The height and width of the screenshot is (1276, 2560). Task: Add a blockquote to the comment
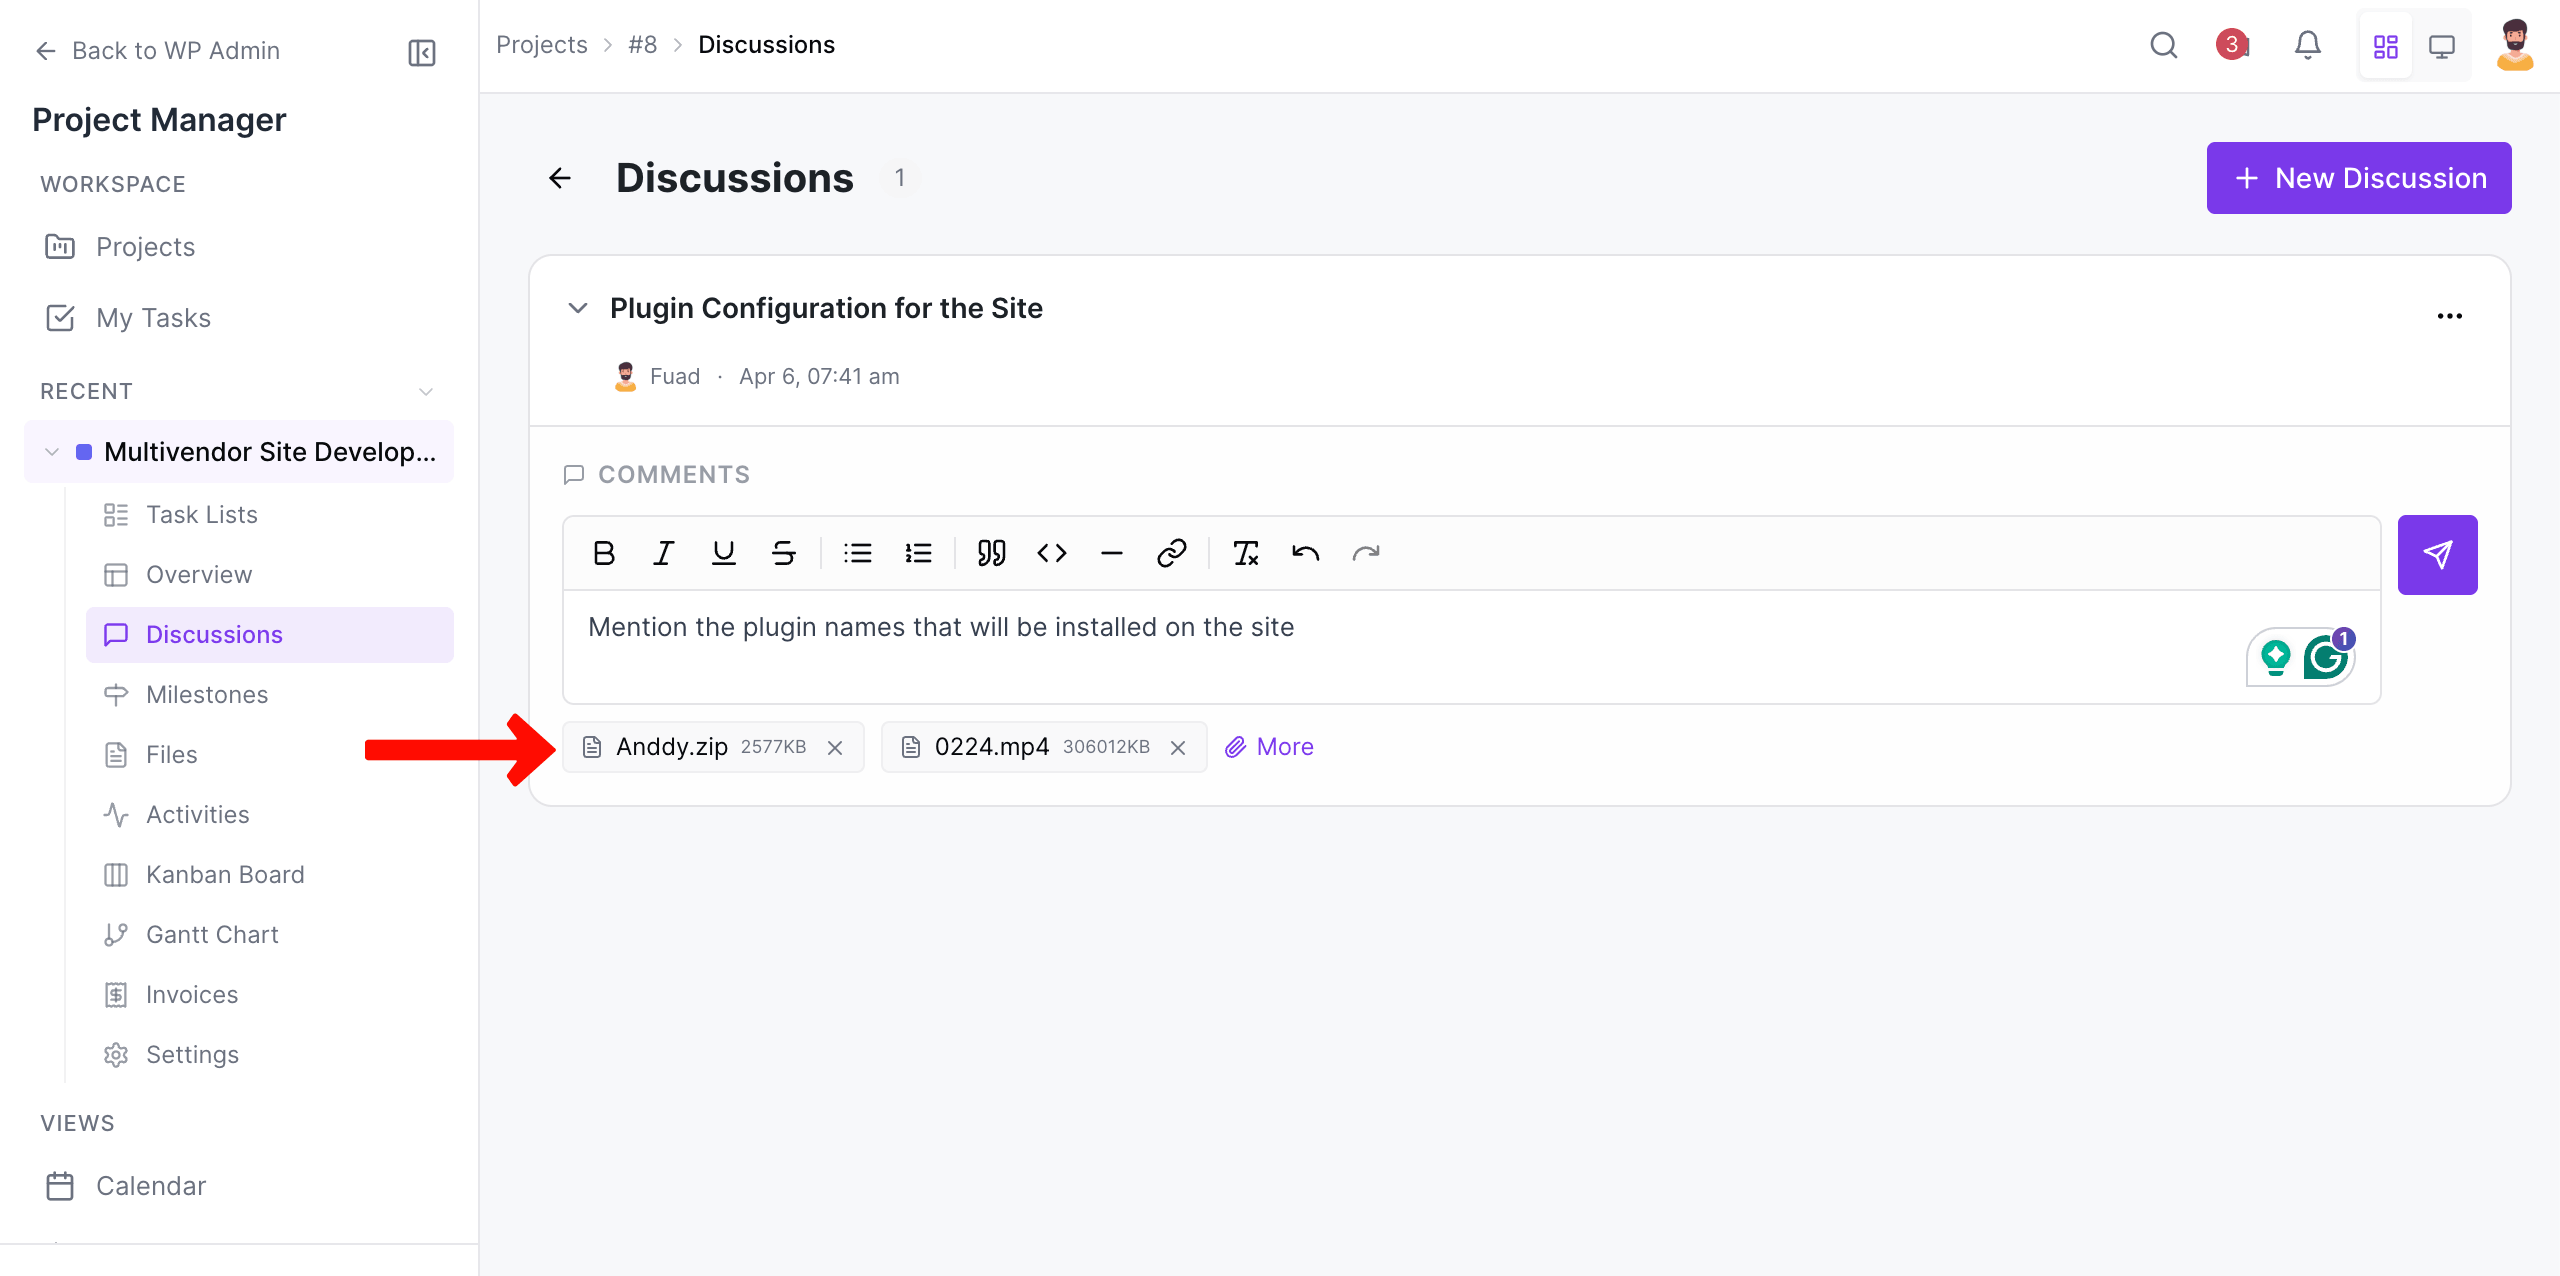pos(991,553)
